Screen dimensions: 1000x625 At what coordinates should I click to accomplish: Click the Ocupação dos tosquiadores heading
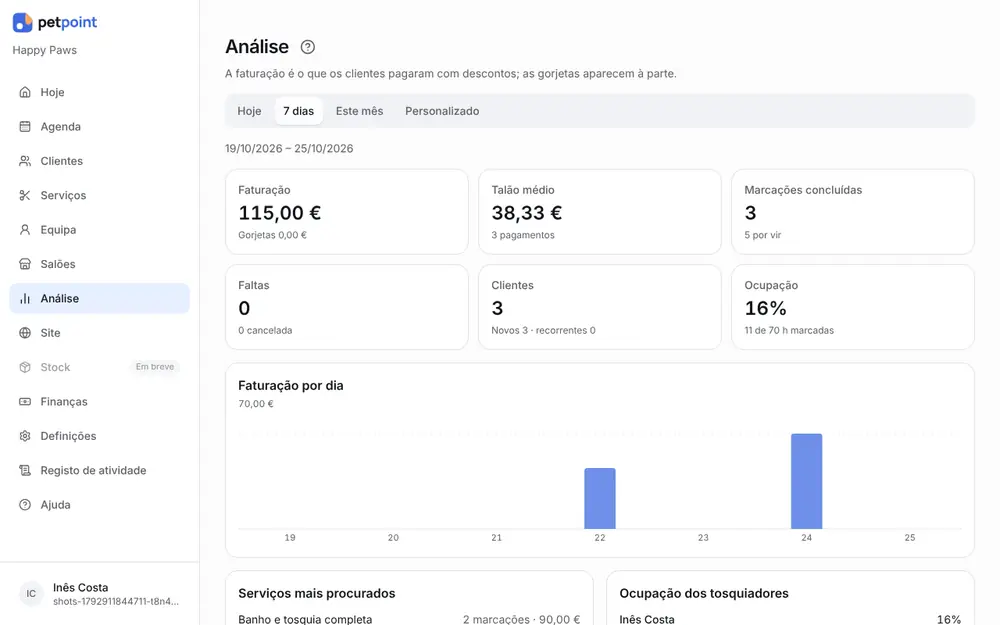tap(704, 594)
